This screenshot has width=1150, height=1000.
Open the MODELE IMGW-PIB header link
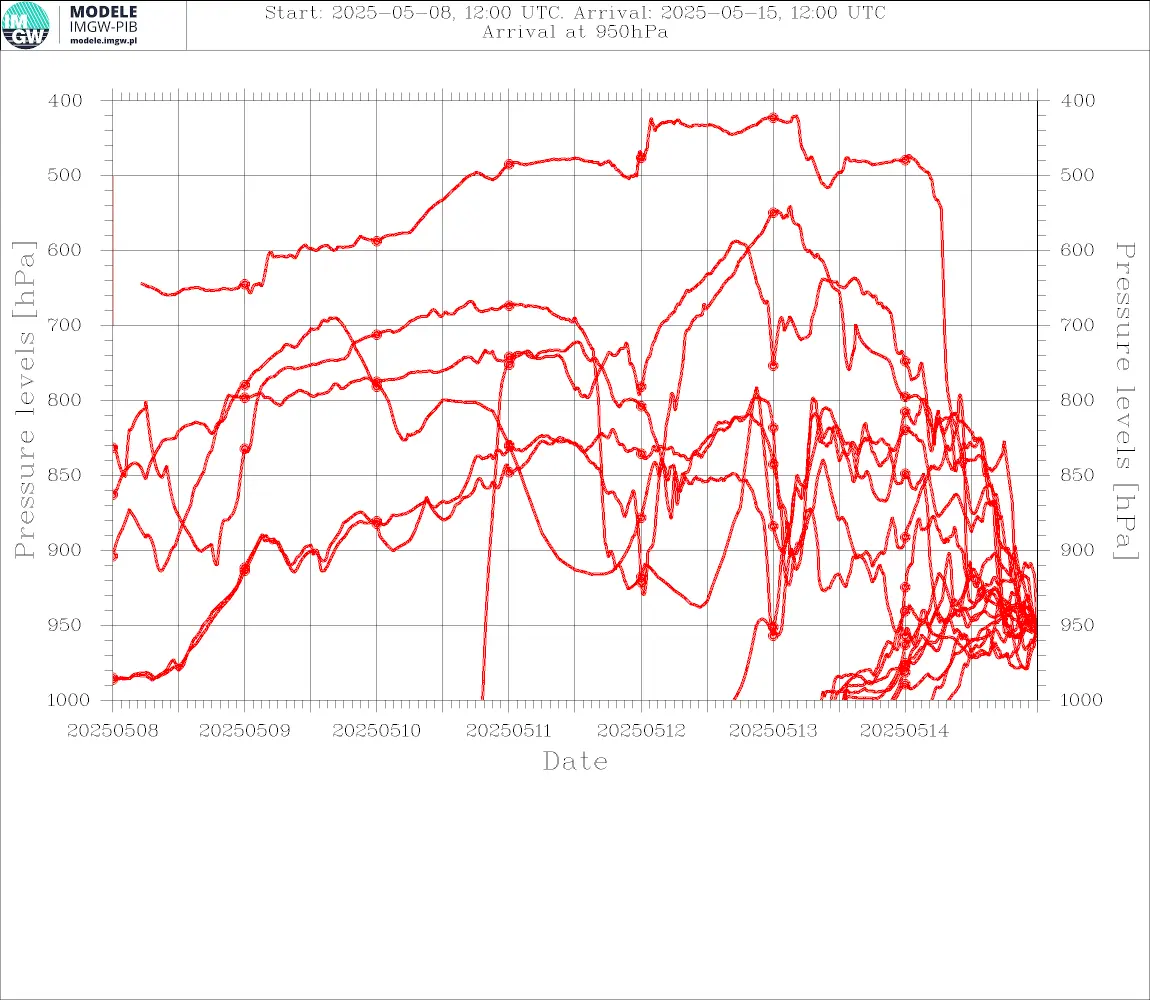click(x=103, y=20)
